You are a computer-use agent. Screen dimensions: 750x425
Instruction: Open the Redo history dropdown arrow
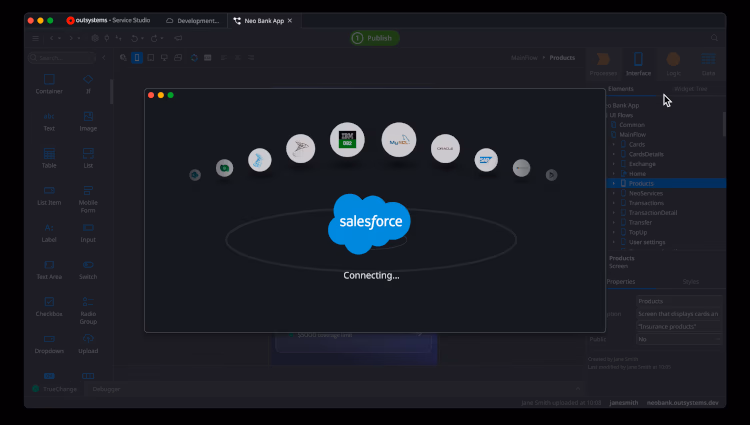click(162, 38)
